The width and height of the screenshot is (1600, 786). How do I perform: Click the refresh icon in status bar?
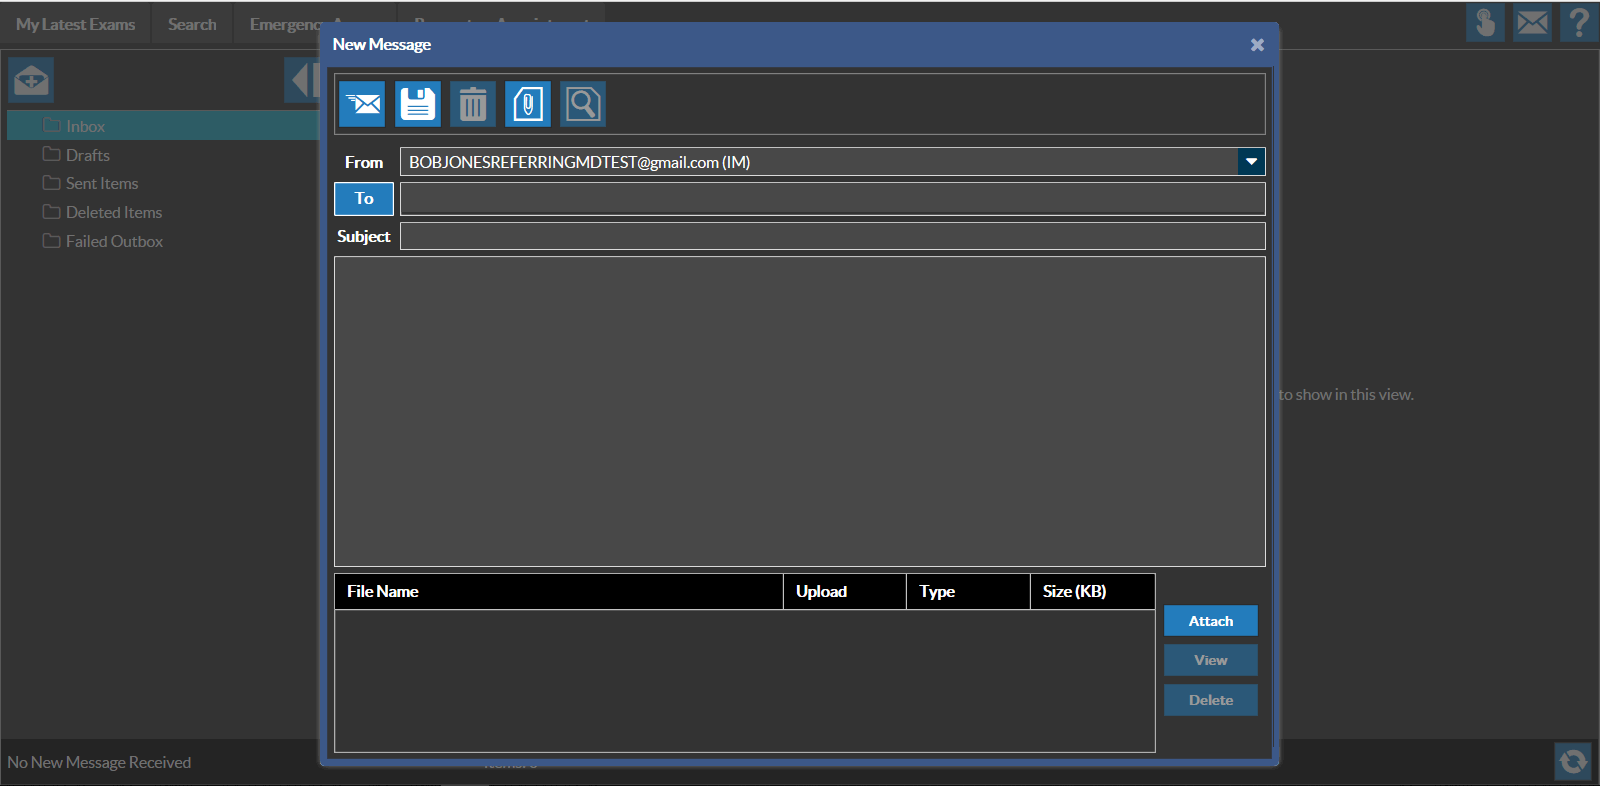click(1572, 762)
